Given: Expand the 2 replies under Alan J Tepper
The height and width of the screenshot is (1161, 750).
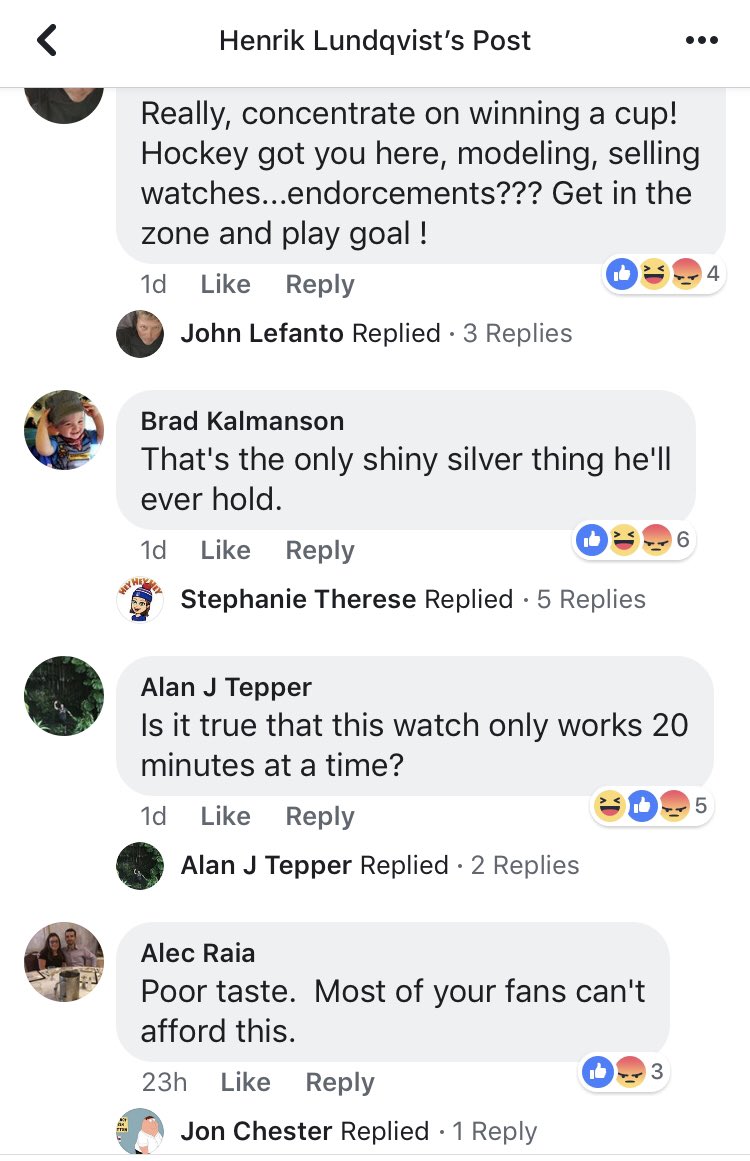Looking at the screenshot, I should coord(348,865).
